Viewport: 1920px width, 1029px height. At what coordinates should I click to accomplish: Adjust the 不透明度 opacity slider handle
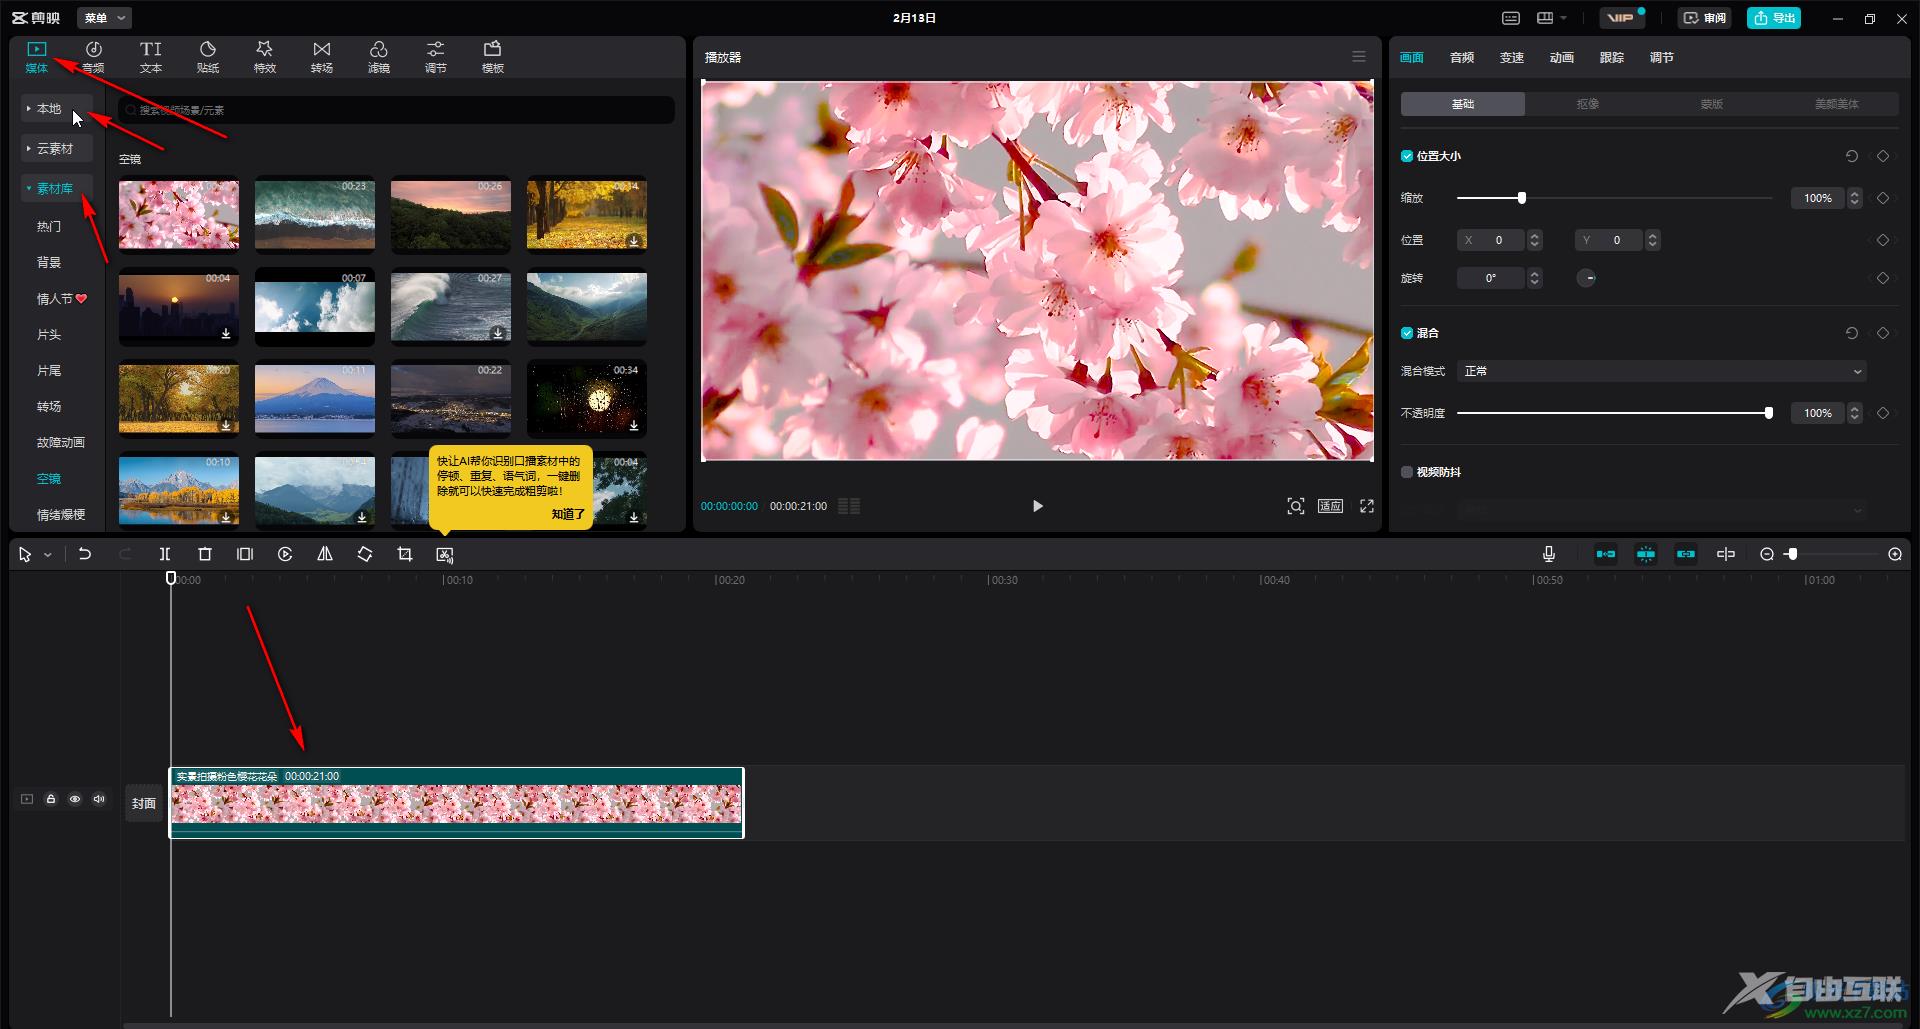click(x=1769, y=413)
